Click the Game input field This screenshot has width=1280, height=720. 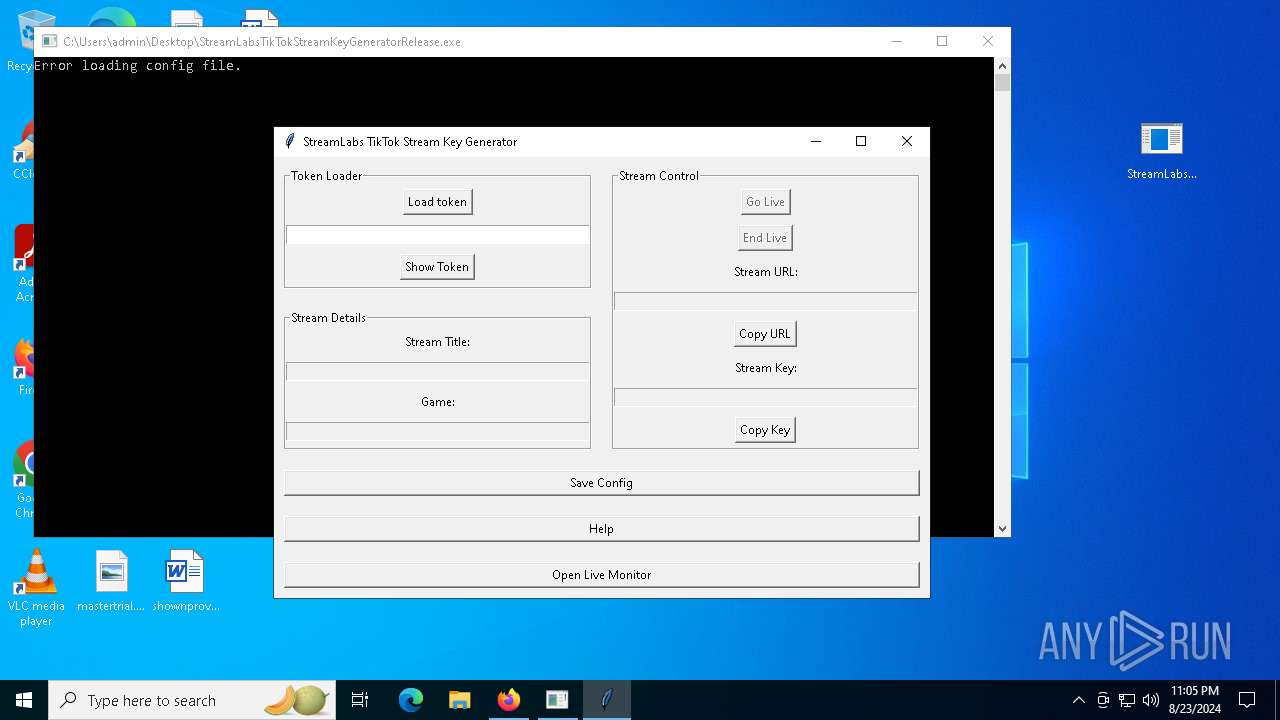pos(438,431)
